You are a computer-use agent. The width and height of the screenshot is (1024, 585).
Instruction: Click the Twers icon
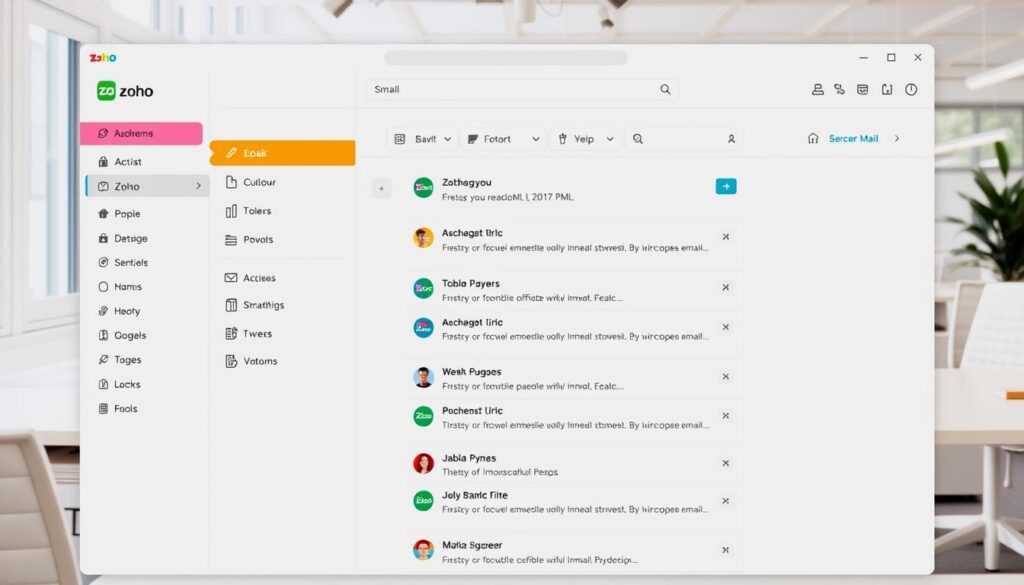231,334
